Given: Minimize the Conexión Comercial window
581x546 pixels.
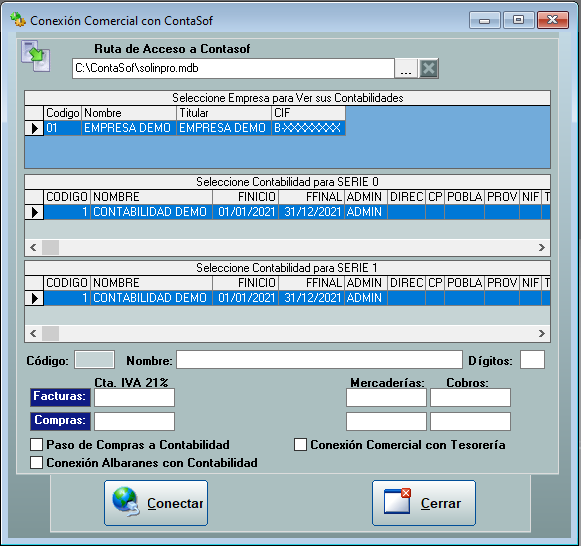Looking at the screenshot, I should click(485, 20).
